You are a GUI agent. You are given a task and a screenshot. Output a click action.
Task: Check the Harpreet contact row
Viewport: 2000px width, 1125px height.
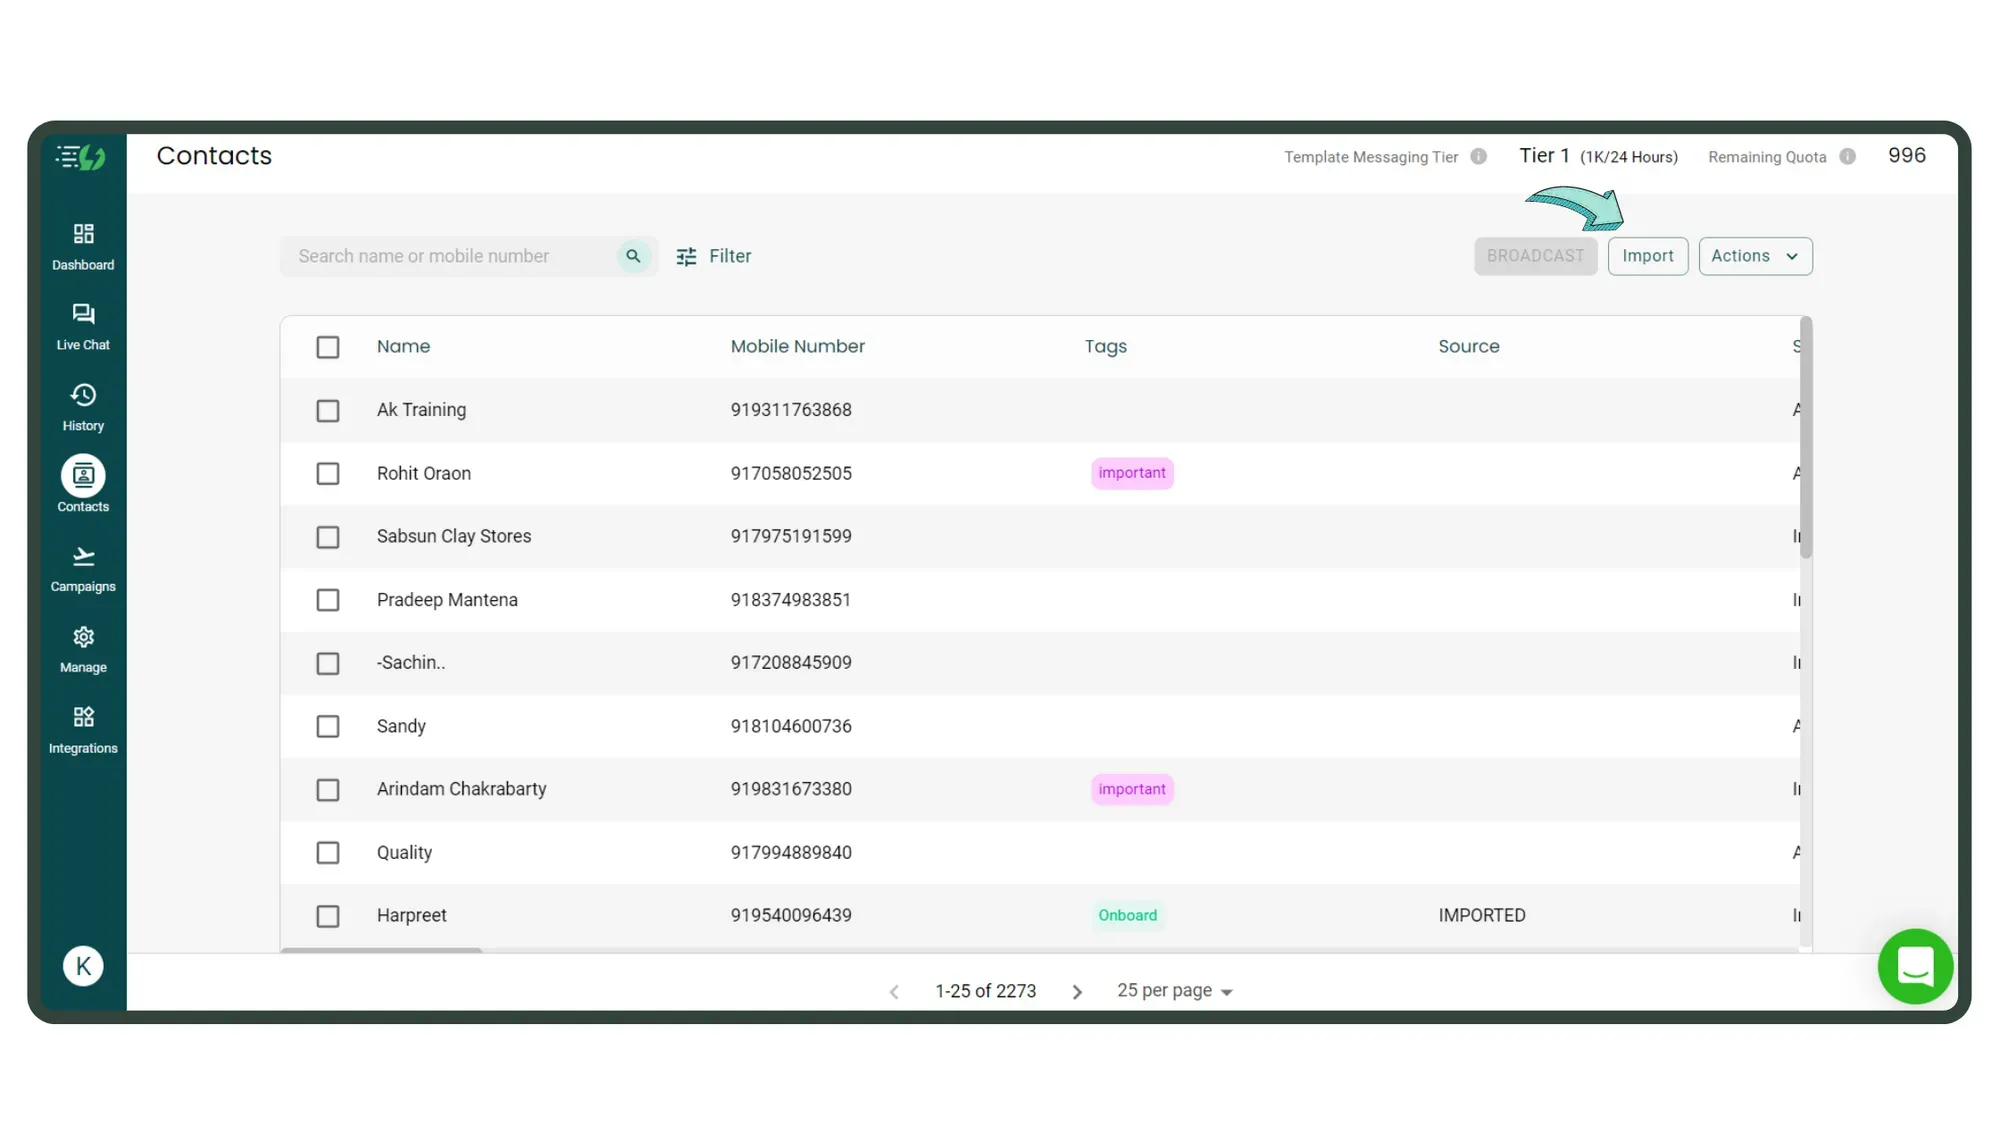(328, 916)
